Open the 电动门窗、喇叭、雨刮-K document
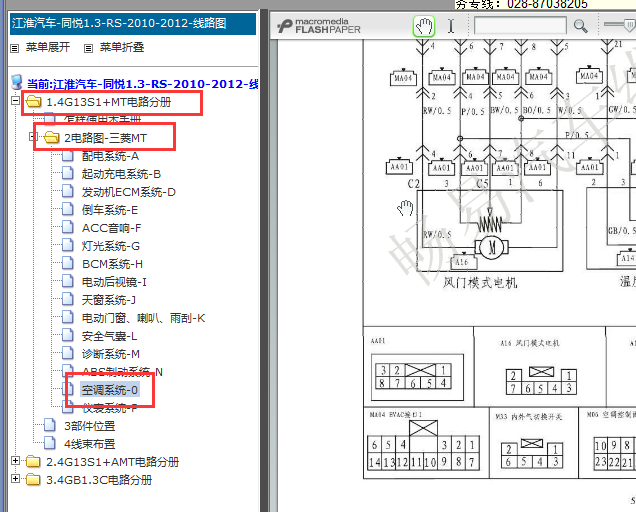This screenshot has width=636, height=512. click(144, 318)
